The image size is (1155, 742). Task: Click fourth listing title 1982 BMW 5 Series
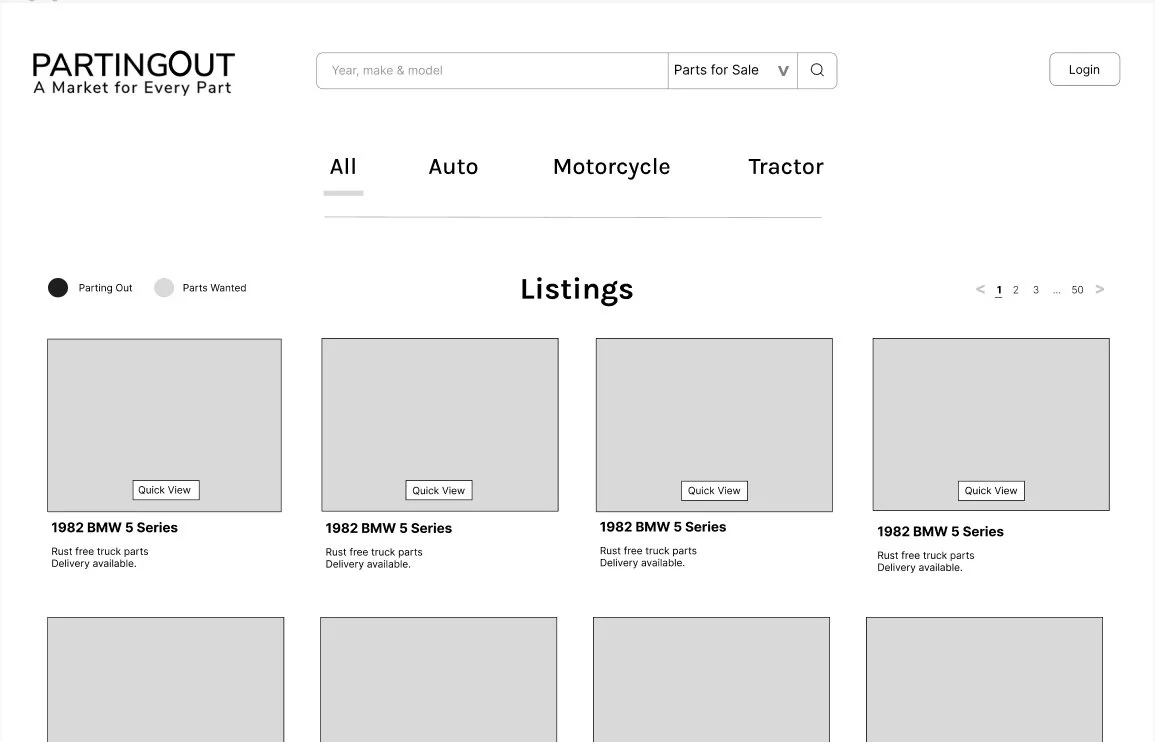940,531
